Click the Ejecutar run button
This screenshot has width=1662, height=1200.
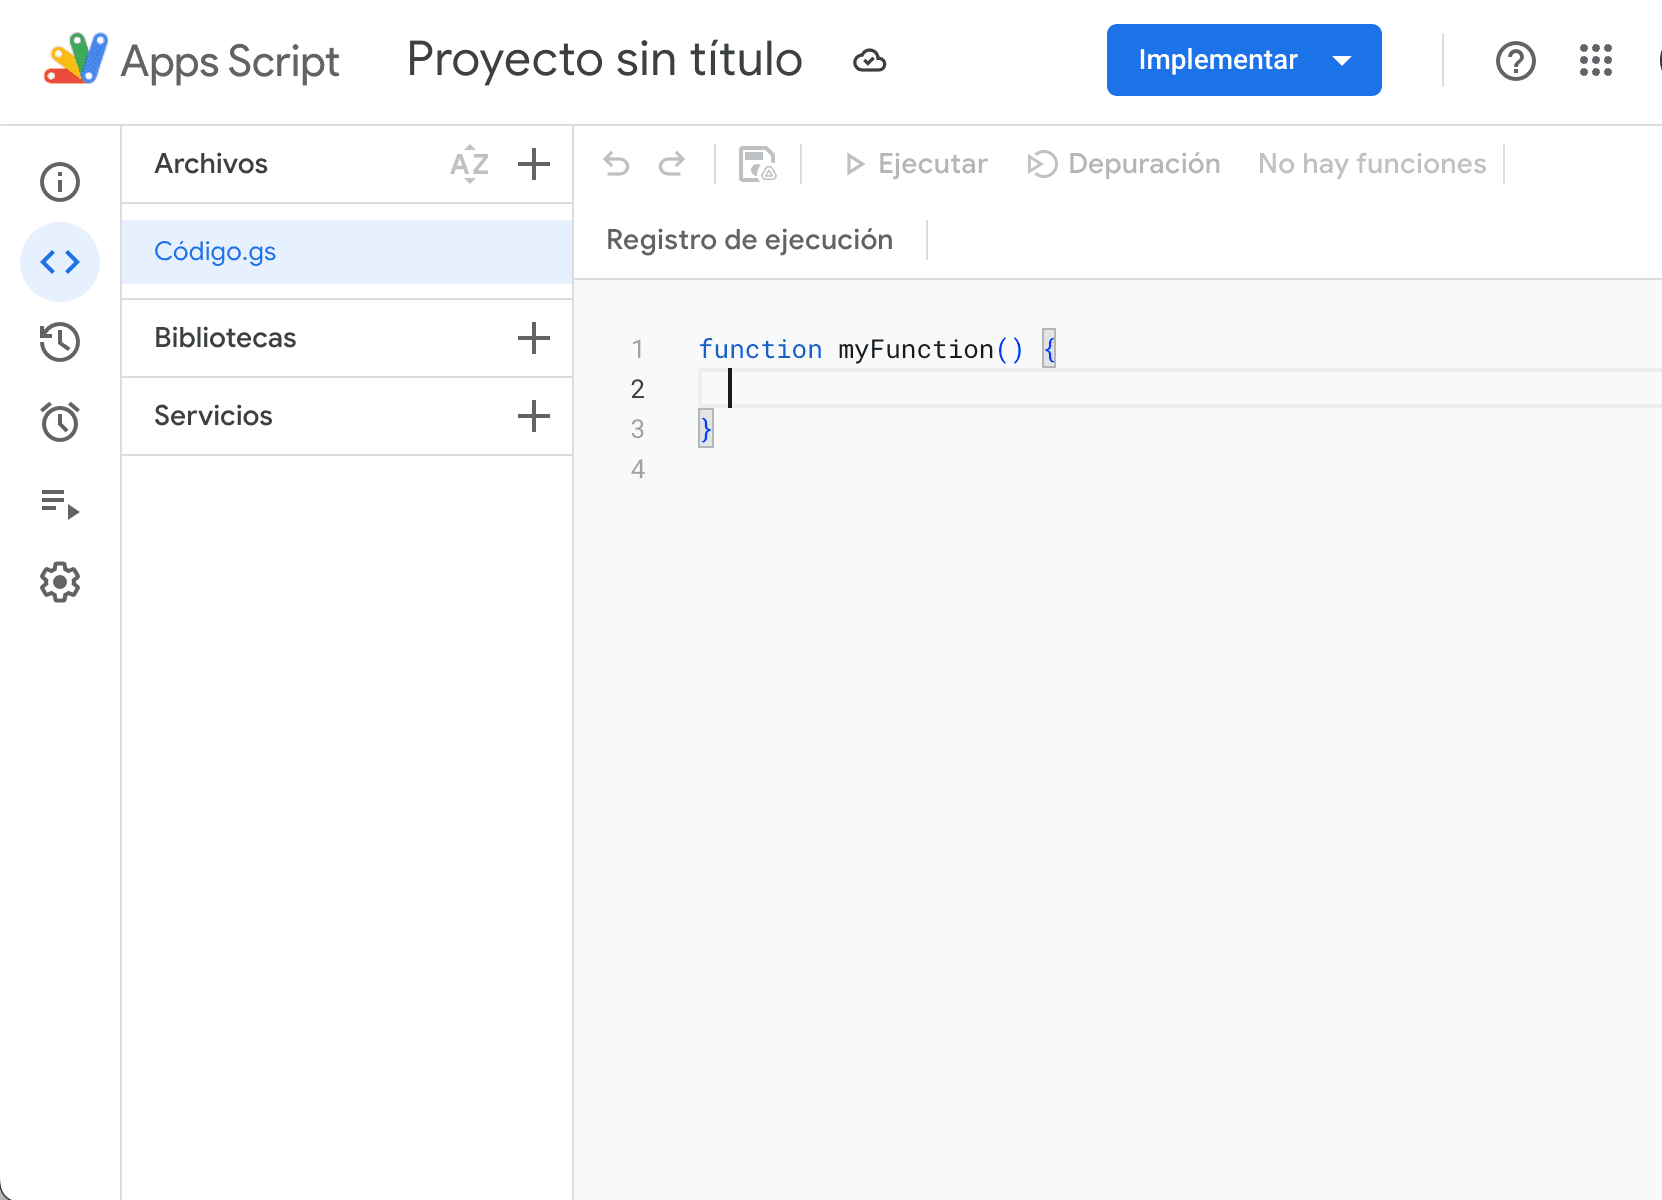916,164
